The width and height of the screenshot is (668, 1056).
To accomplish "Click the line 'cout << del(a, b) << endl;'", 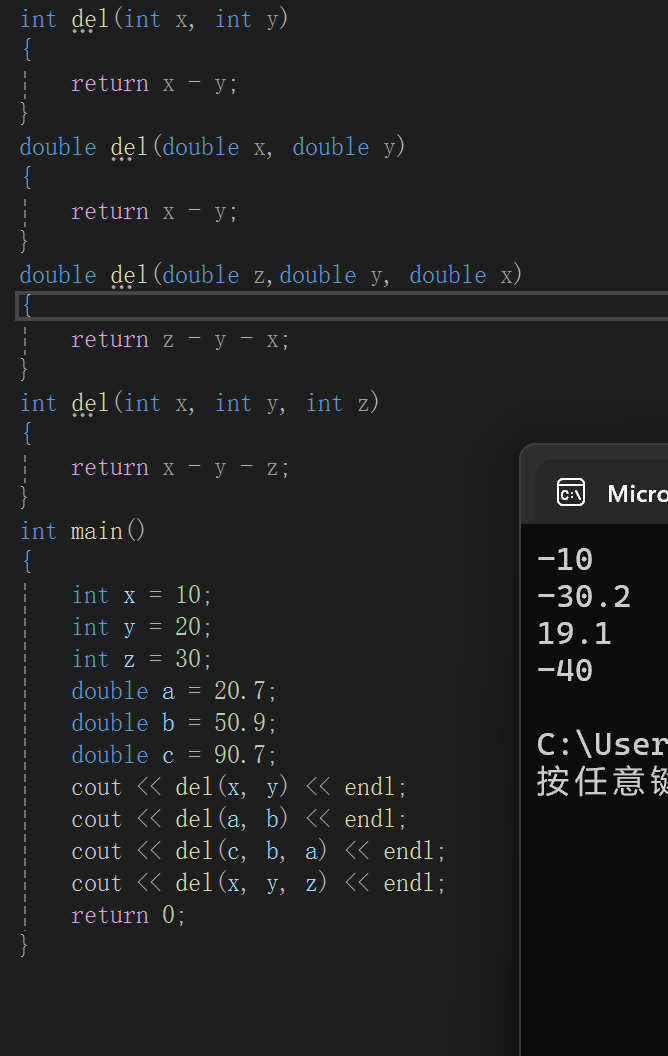I will [239, 819].
